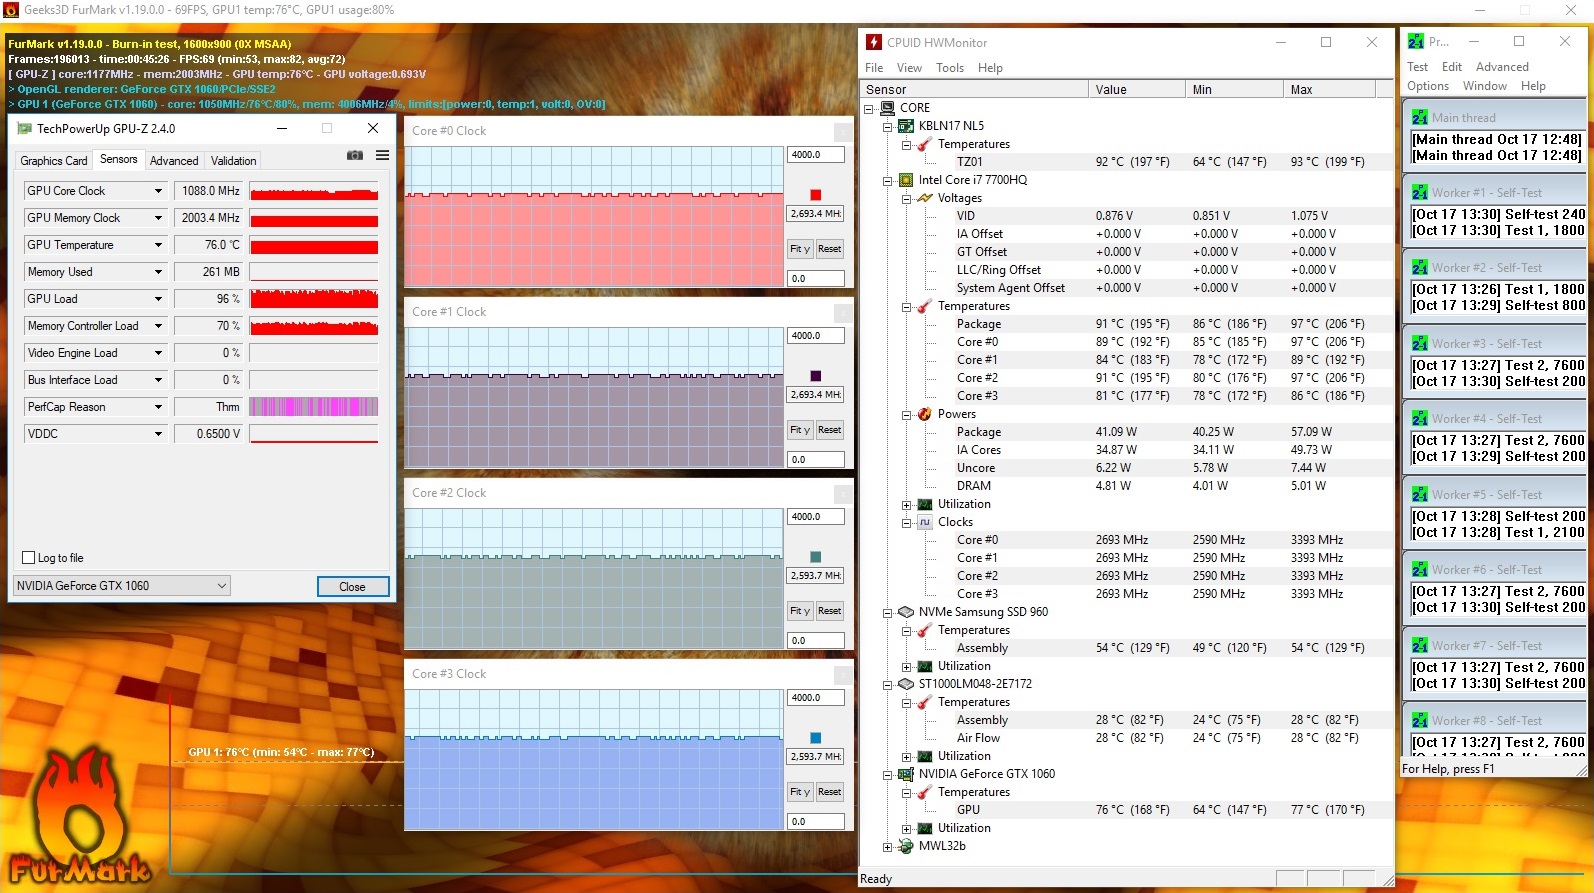Screen dimensions: 1594x893
Task: Take a GPU-Z screenshot with the camera icon
Action: pos(355,155)
